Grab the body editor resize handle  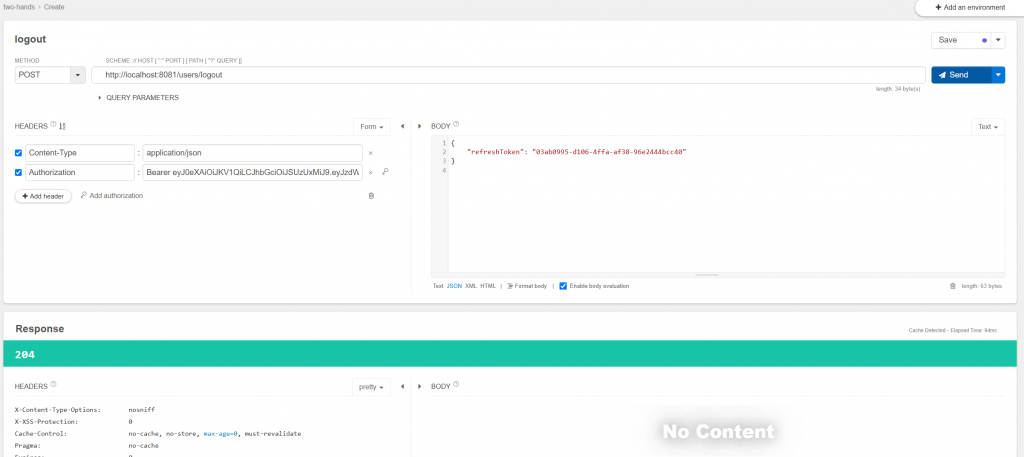[x=707, y=275]
